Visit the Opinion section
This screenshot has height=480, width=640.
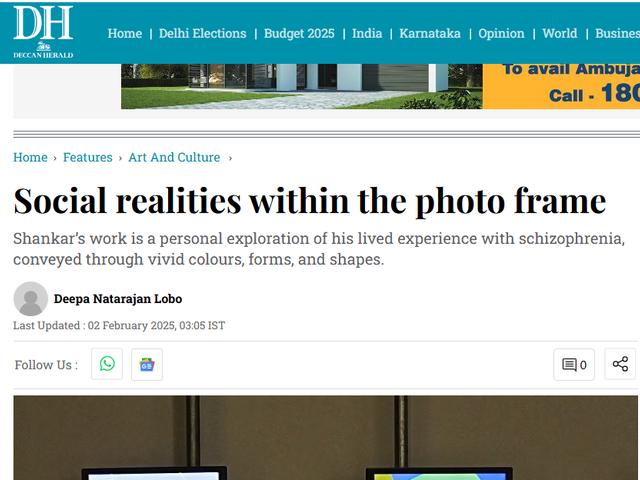(501, 33)
